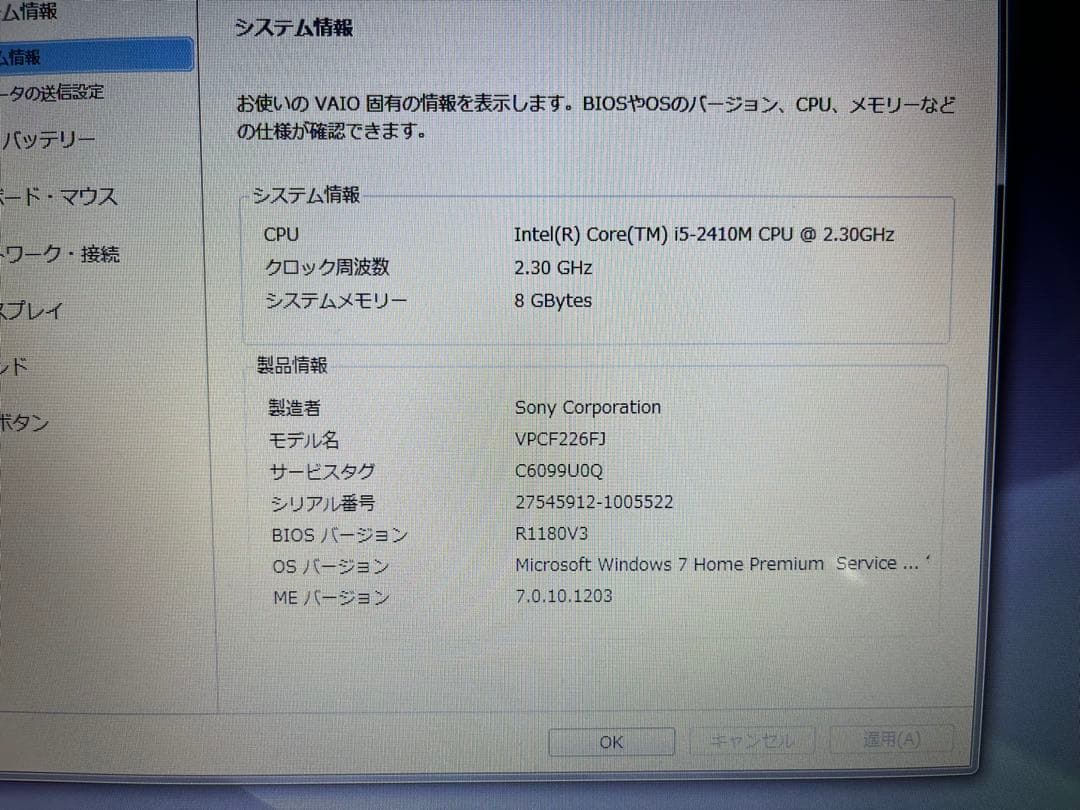Click the サービスタグ label
The width and height of the screenshot is (1080, 810).
click(x=322, y=472)
